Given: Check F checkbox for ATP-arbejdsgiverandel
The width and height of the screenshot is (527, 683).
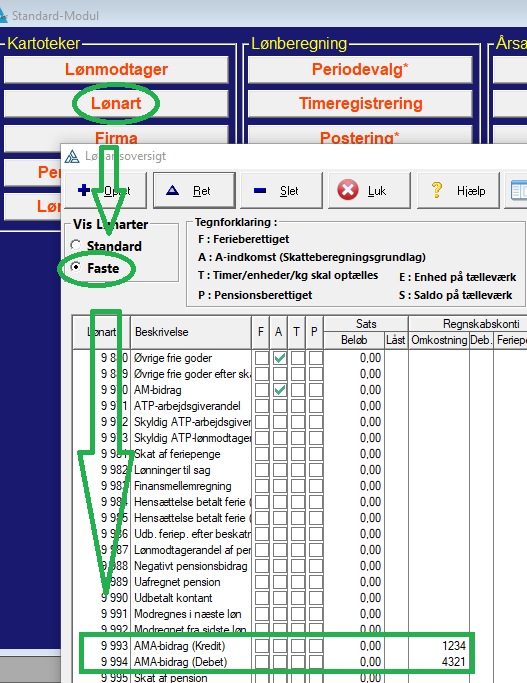Looking at the screenshot, I should point(262,406).
